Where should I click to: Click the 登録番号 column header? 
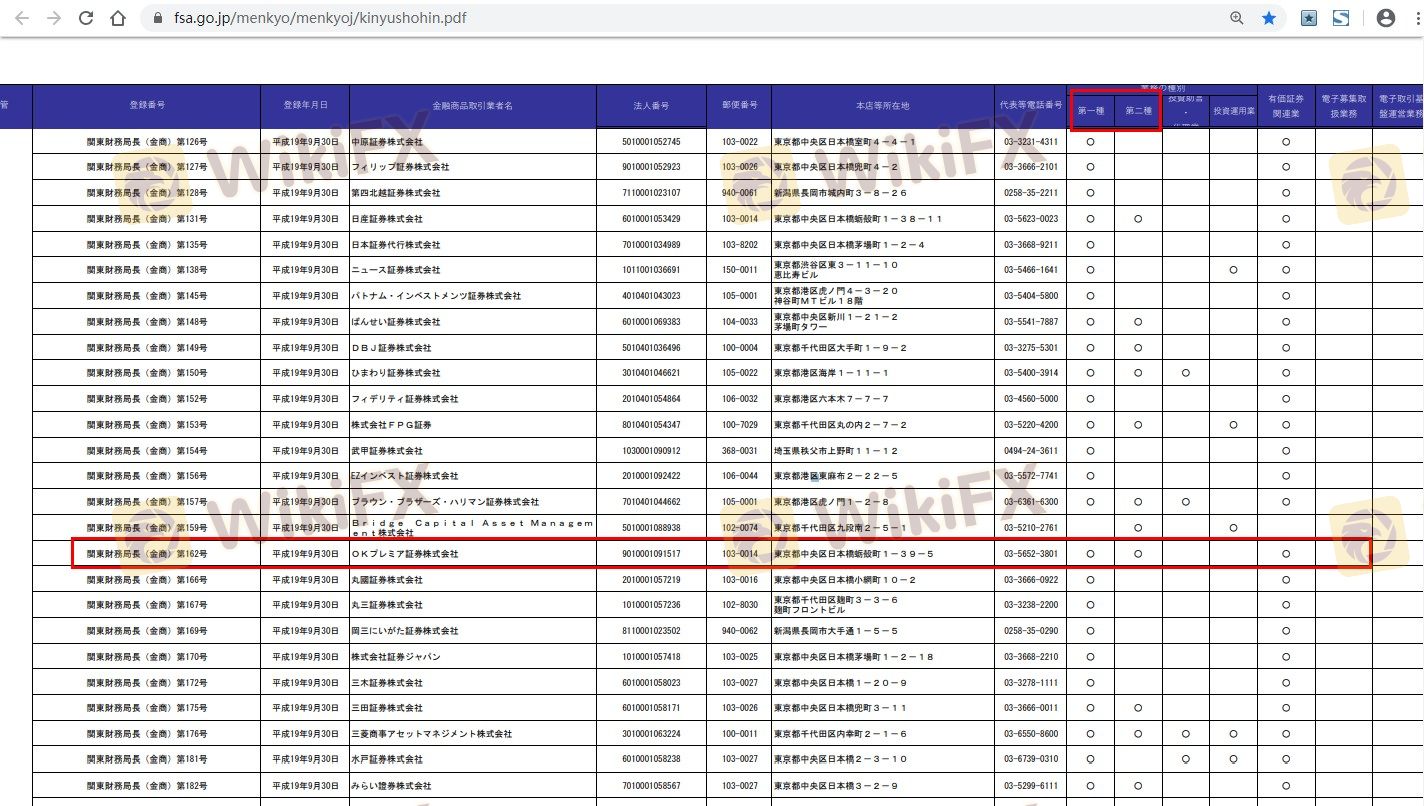click(147, 105)
